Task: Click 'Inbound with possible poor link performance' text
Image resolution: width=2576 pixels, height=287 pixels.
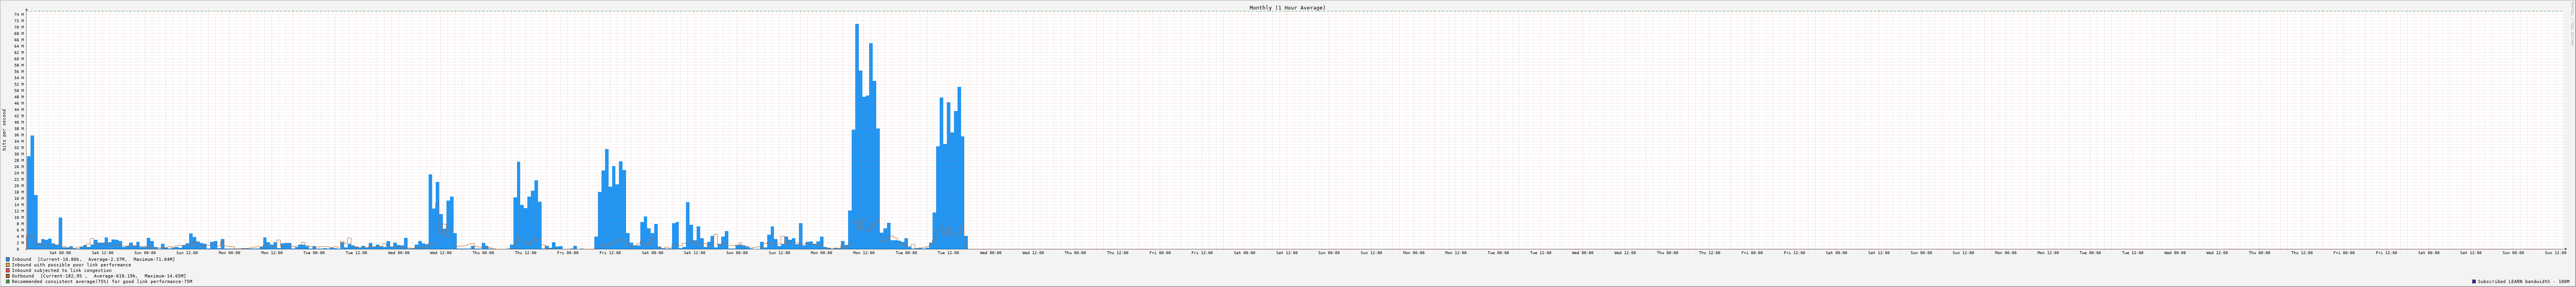Action: [71, 265]
